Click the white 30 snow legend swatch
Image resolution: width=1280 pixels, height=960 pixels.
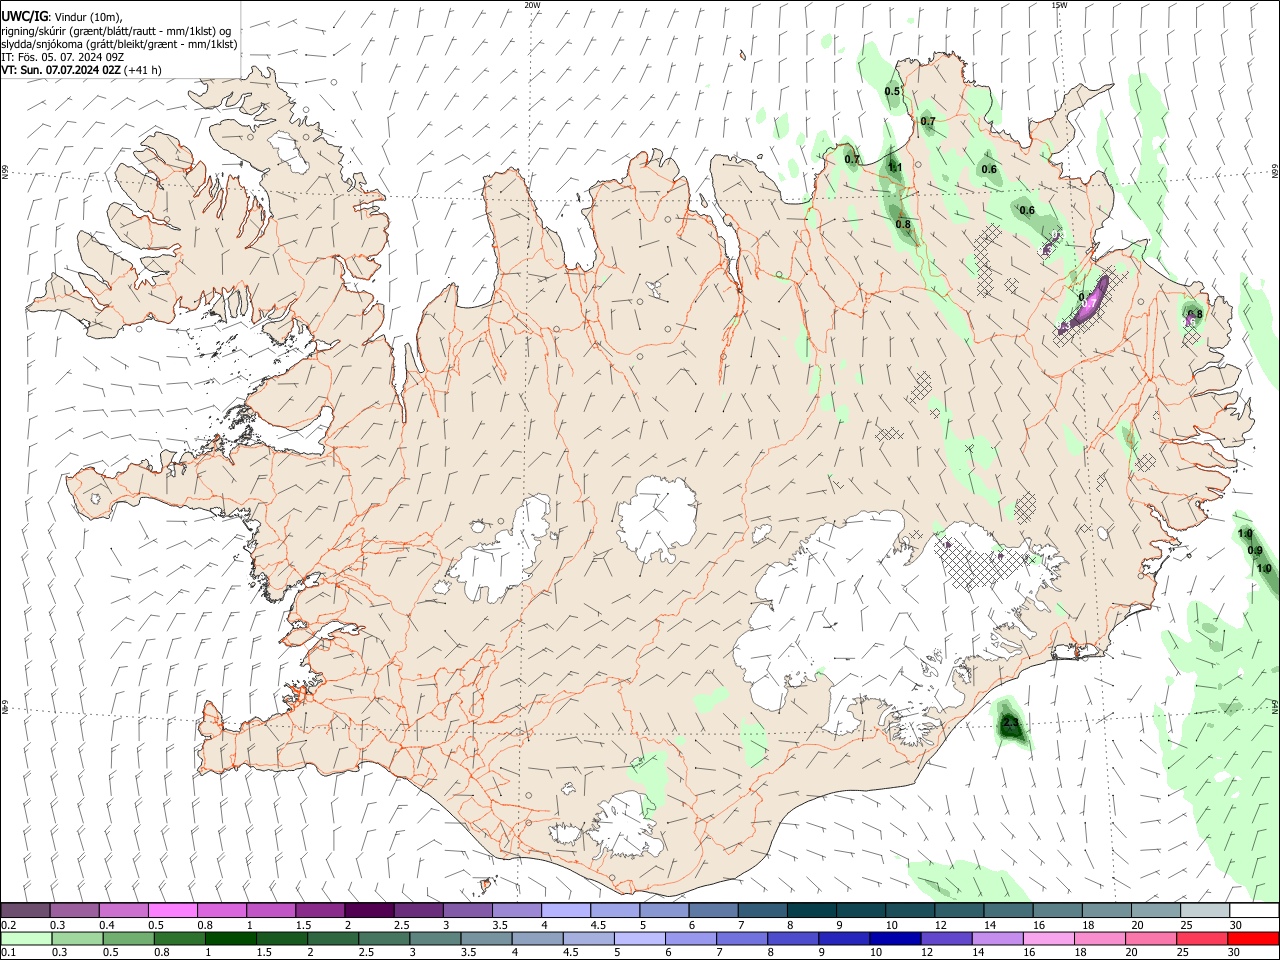[1254, 911]
